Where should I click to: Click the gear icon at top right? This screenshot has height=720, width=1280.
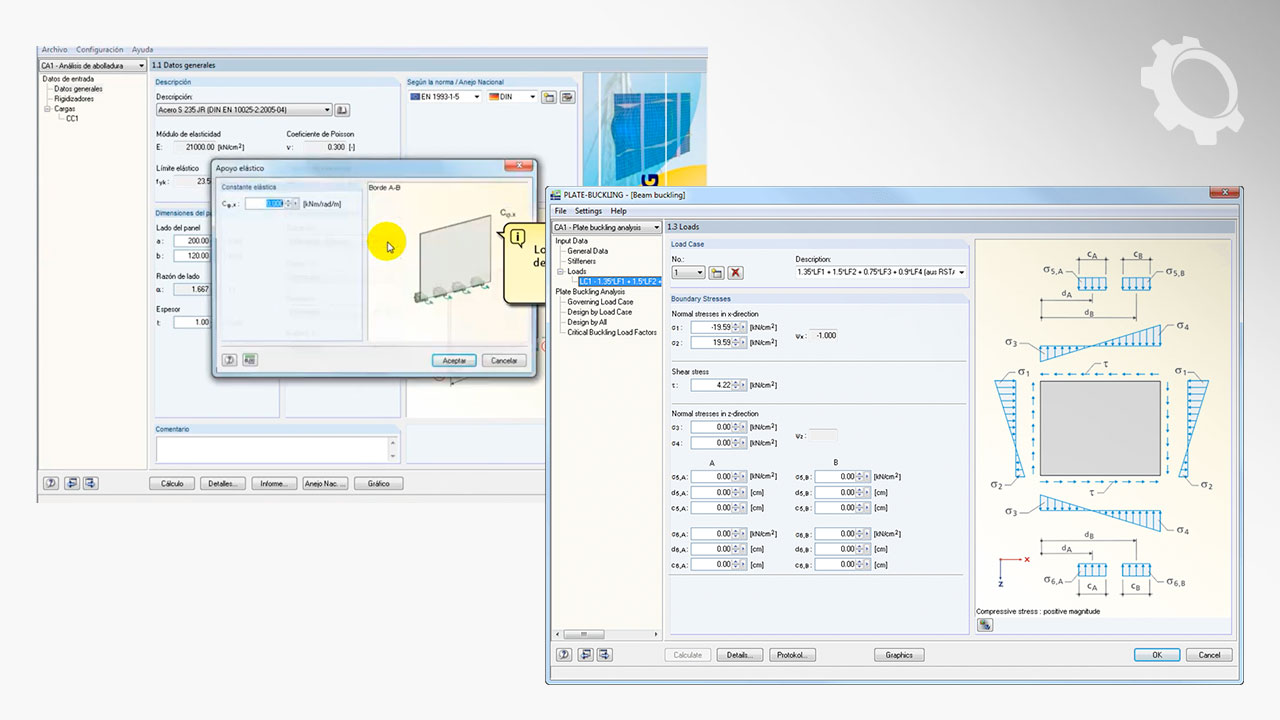[1193, 84]
